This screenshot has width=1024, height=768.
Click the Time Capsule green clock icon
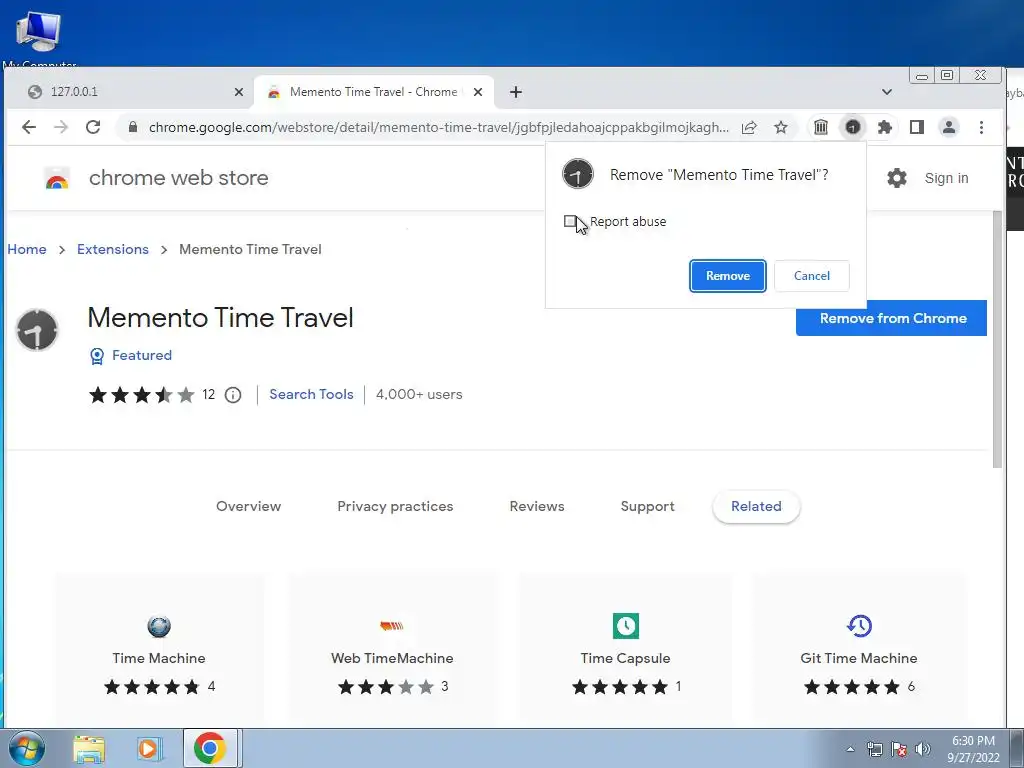coord(626,626)
